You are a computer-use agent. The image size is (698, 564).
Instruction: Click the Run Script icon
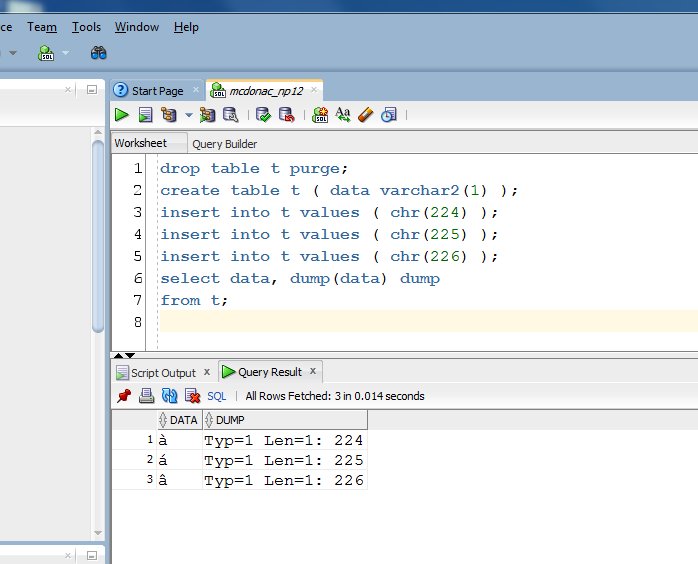click(145, 115)
